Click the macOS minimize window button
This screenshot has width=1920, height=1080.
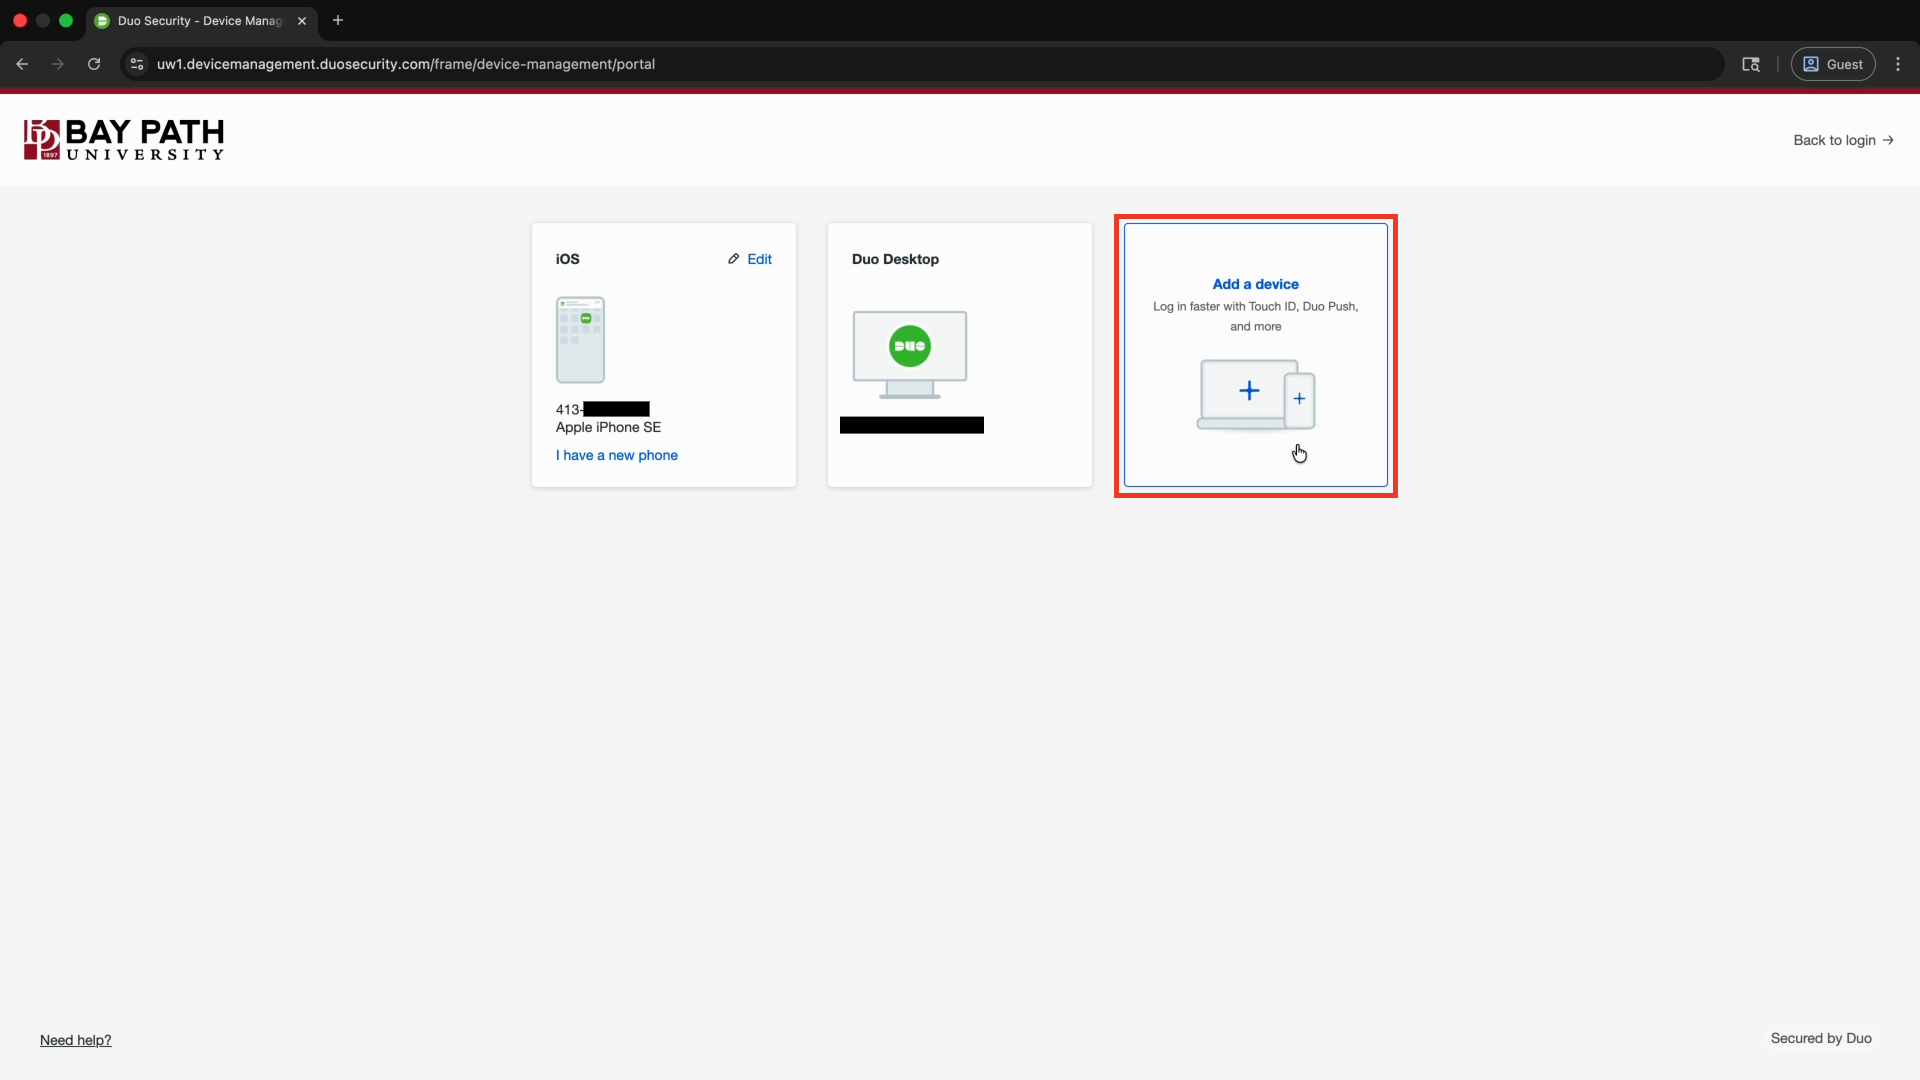(x=43, y=20)
